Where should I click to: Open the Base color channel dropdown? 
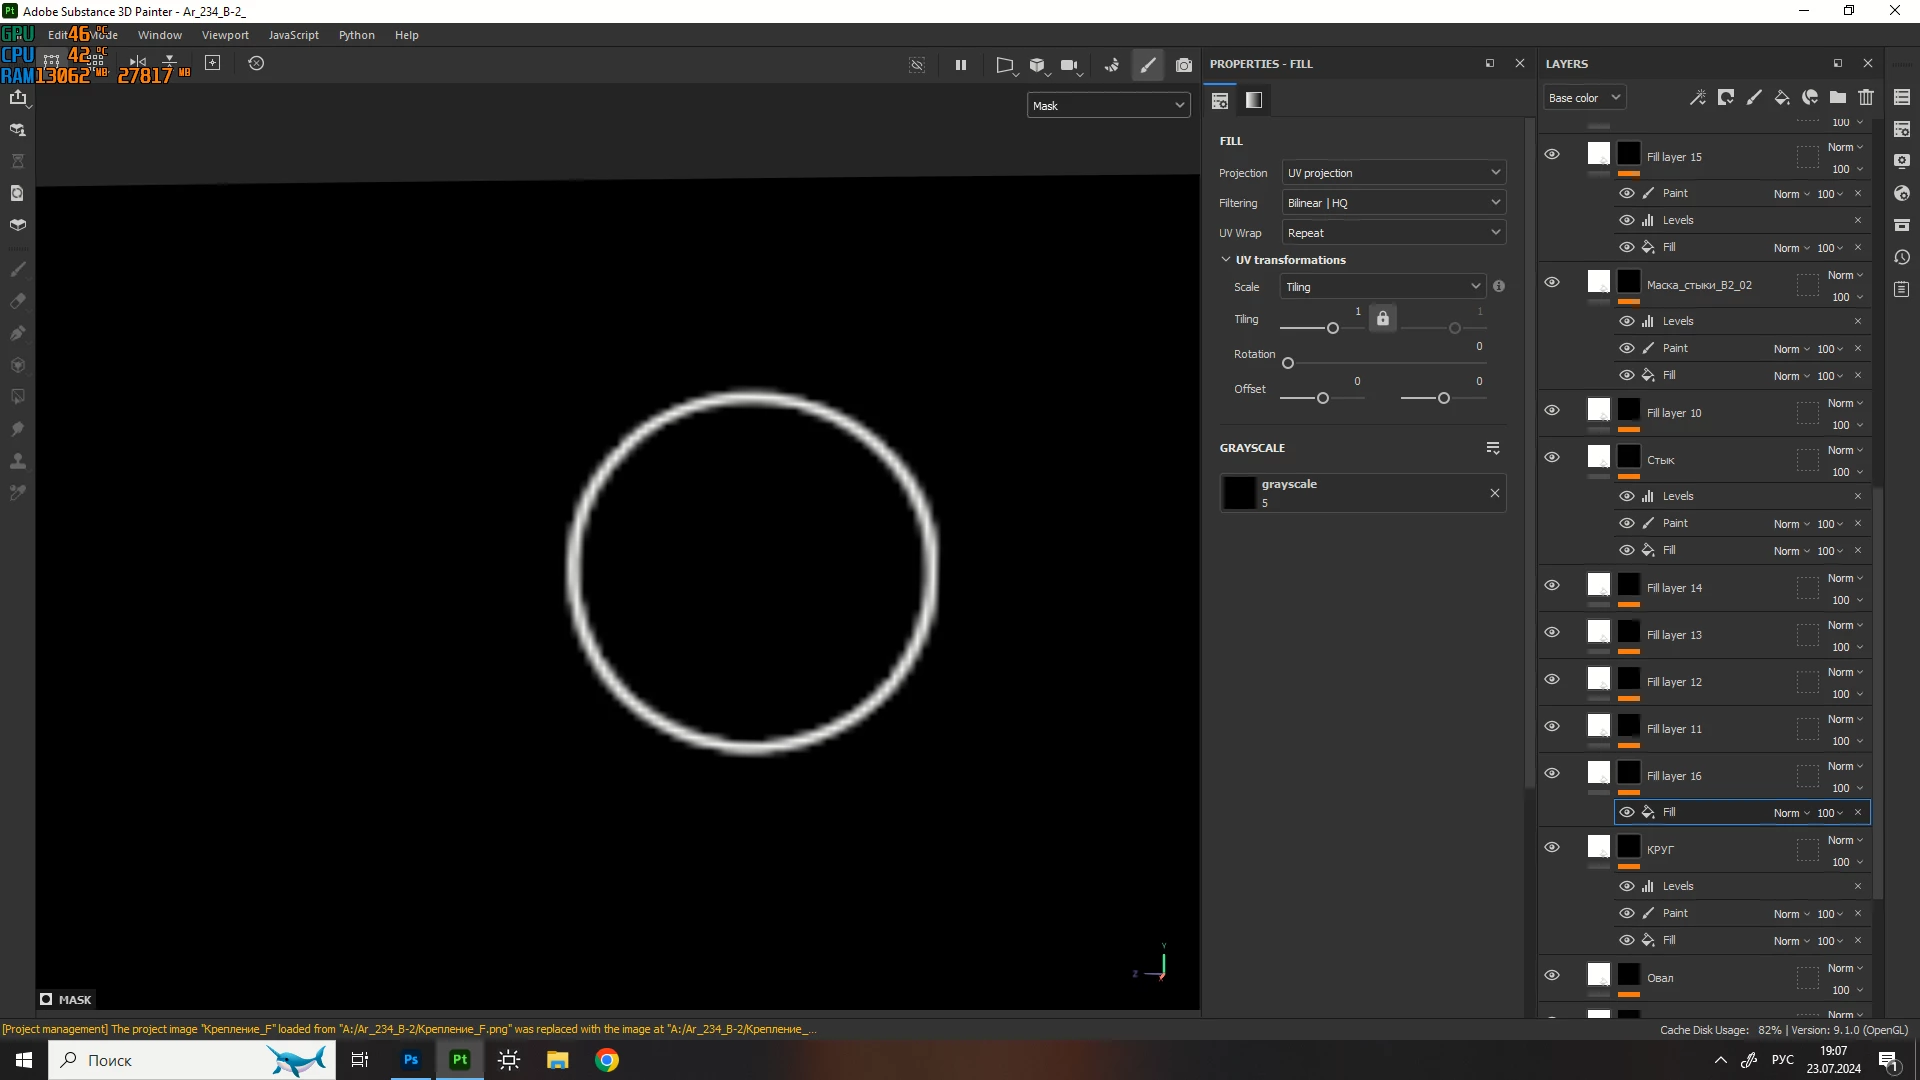tap(1583, 98)
